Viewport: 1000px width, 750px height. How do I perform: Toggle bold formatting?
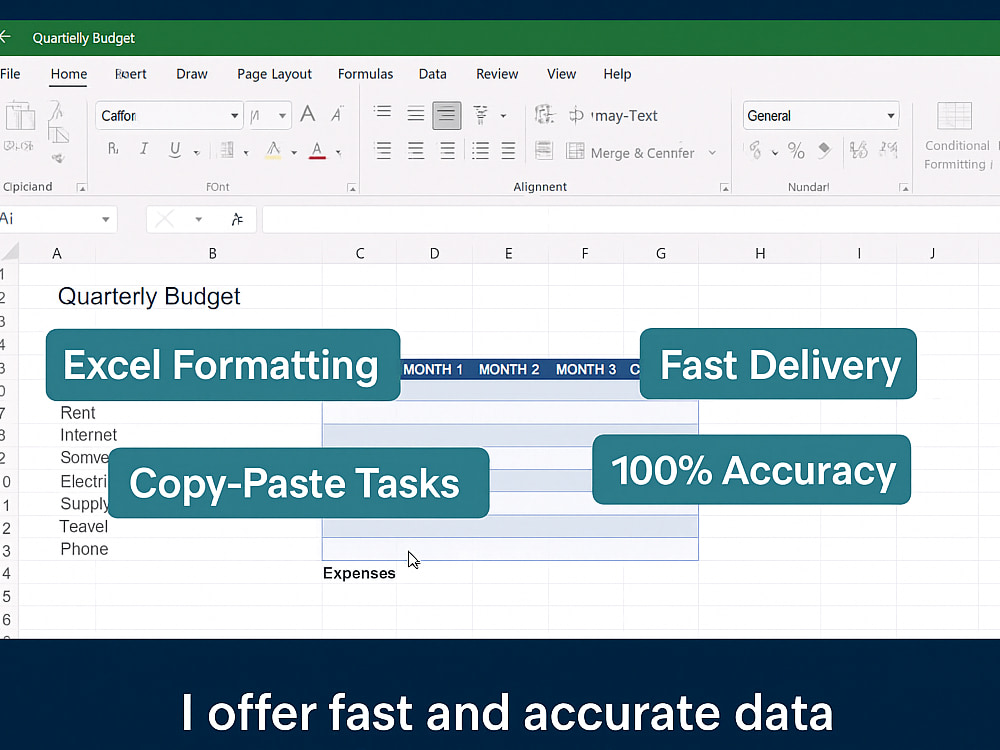[113, 149]
